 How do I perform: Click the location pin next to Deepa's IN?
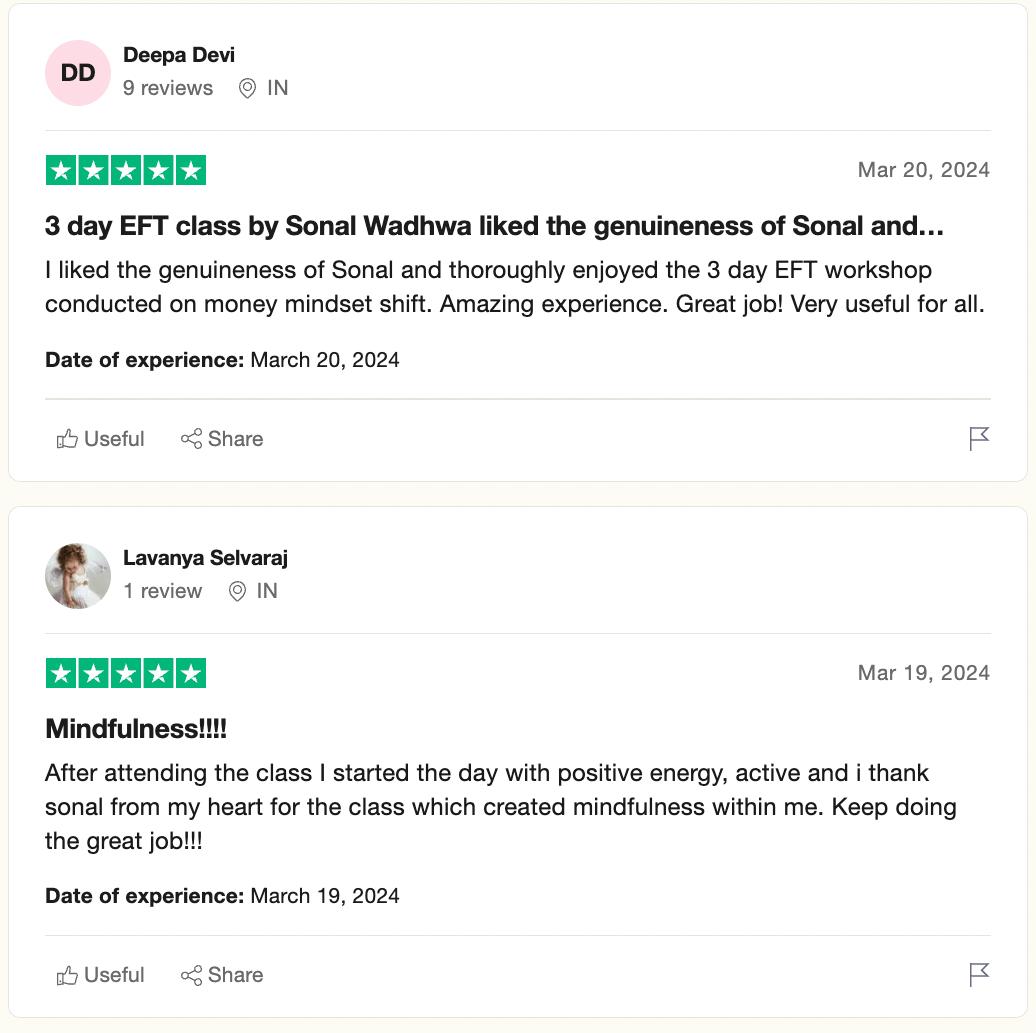tap(247, 89)
